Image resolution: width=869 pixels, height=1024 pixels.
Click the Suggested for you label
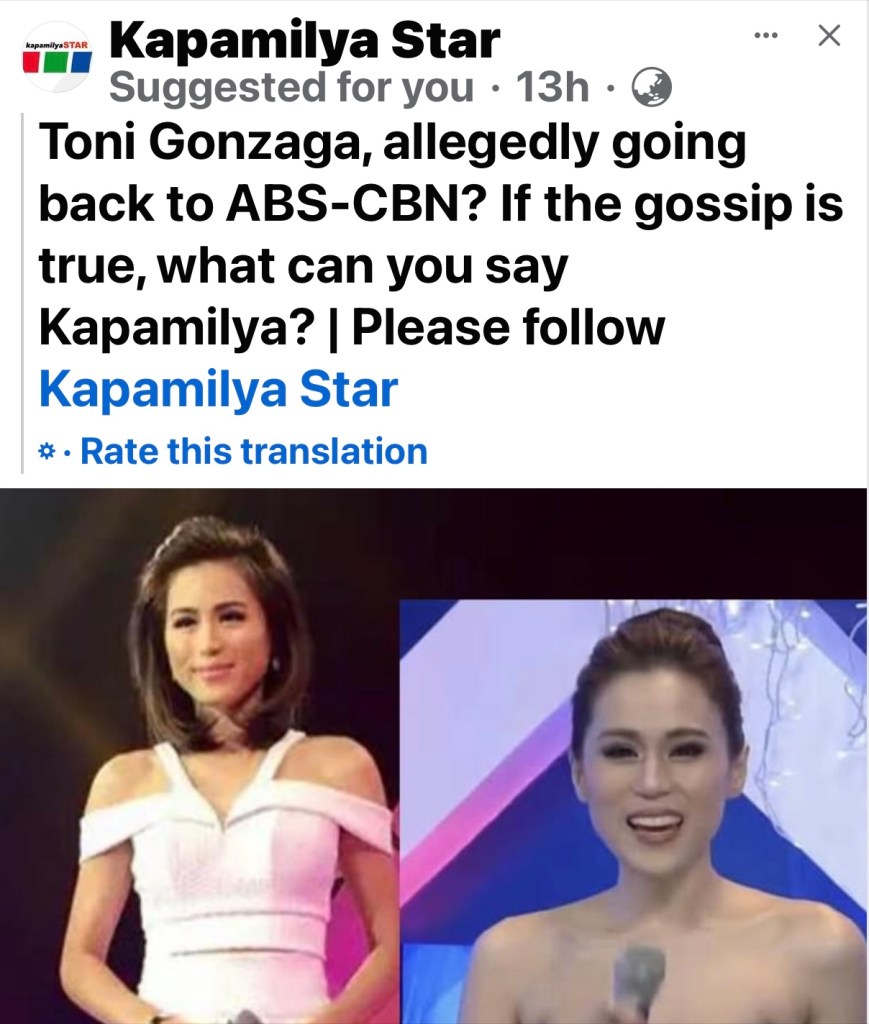[x=291, y=88]
